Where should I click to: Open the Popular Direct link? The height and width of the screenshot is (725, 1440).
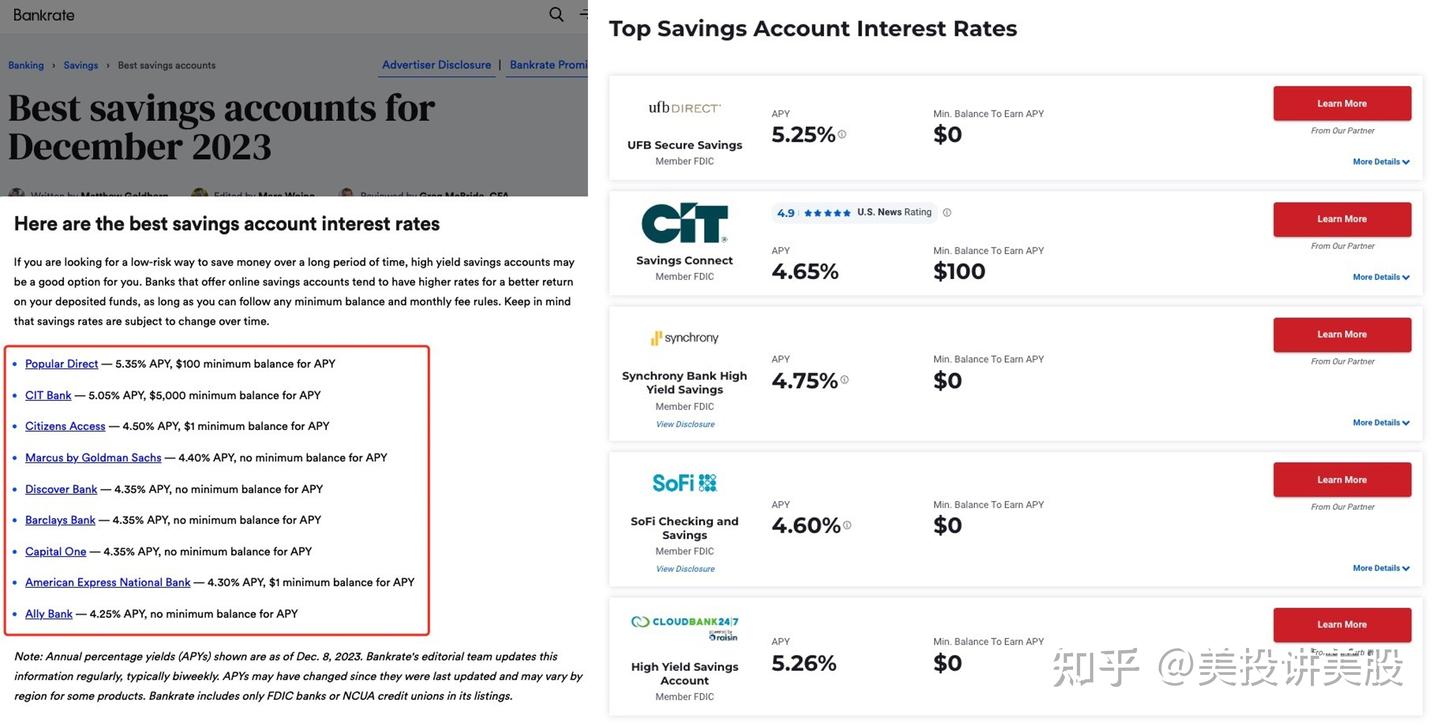pos(62,364)
